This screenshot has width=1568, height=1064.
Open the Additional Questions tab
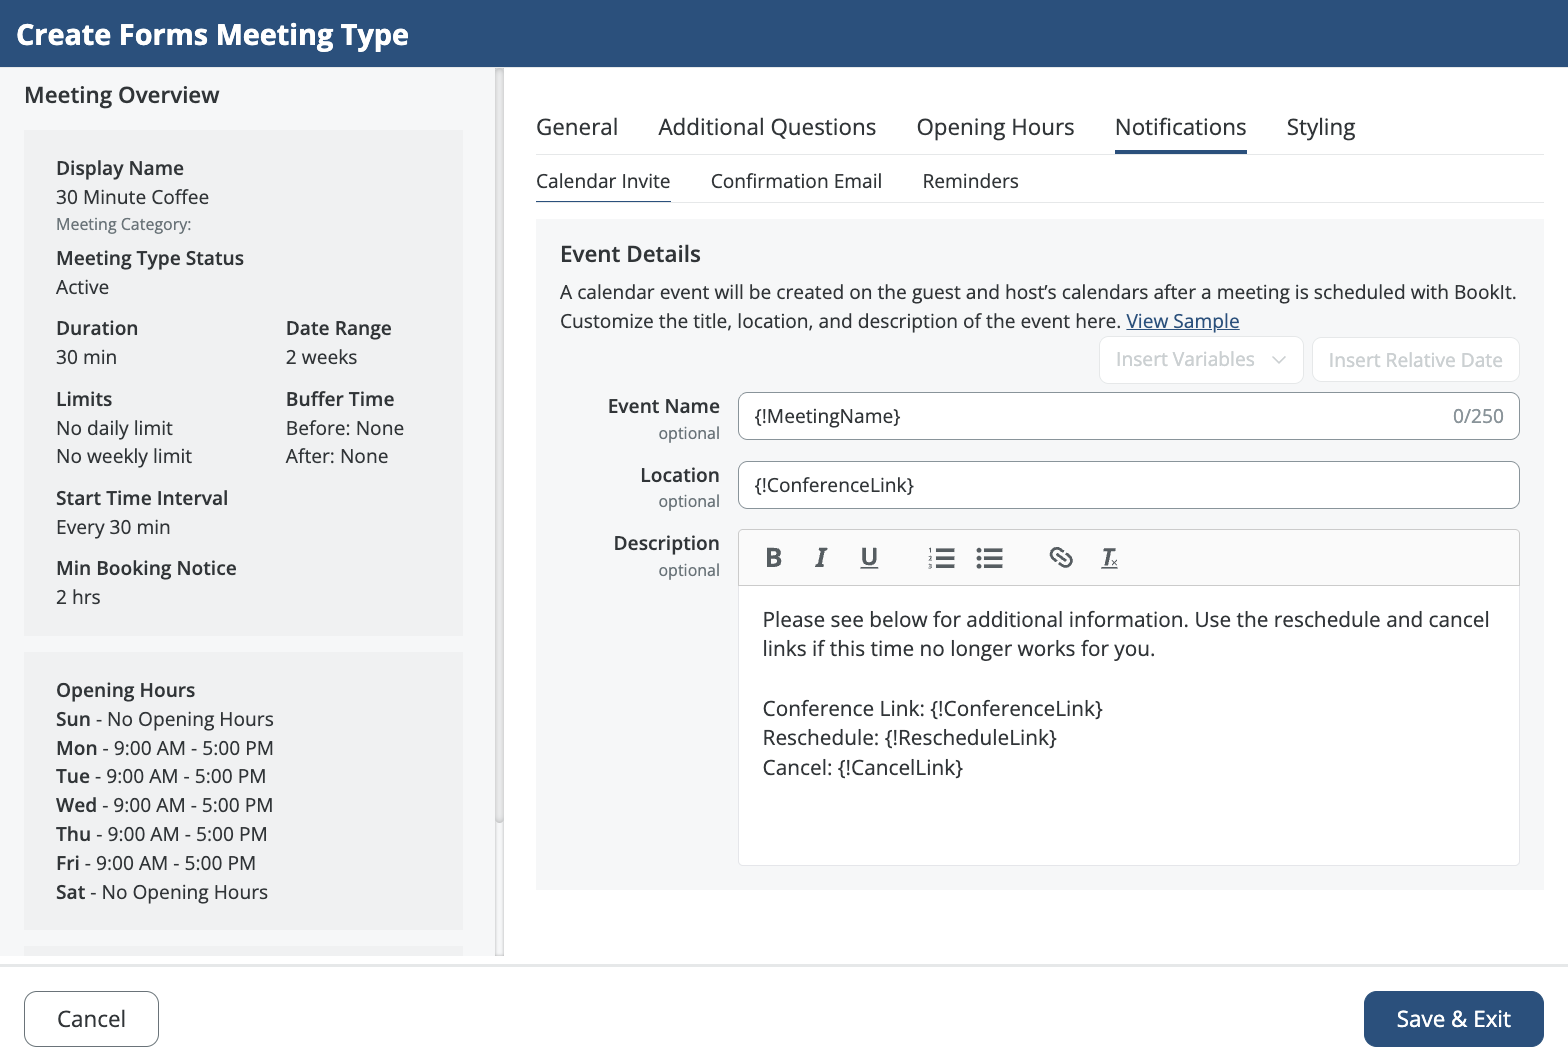pyautogui.click(x=767, y=128)
